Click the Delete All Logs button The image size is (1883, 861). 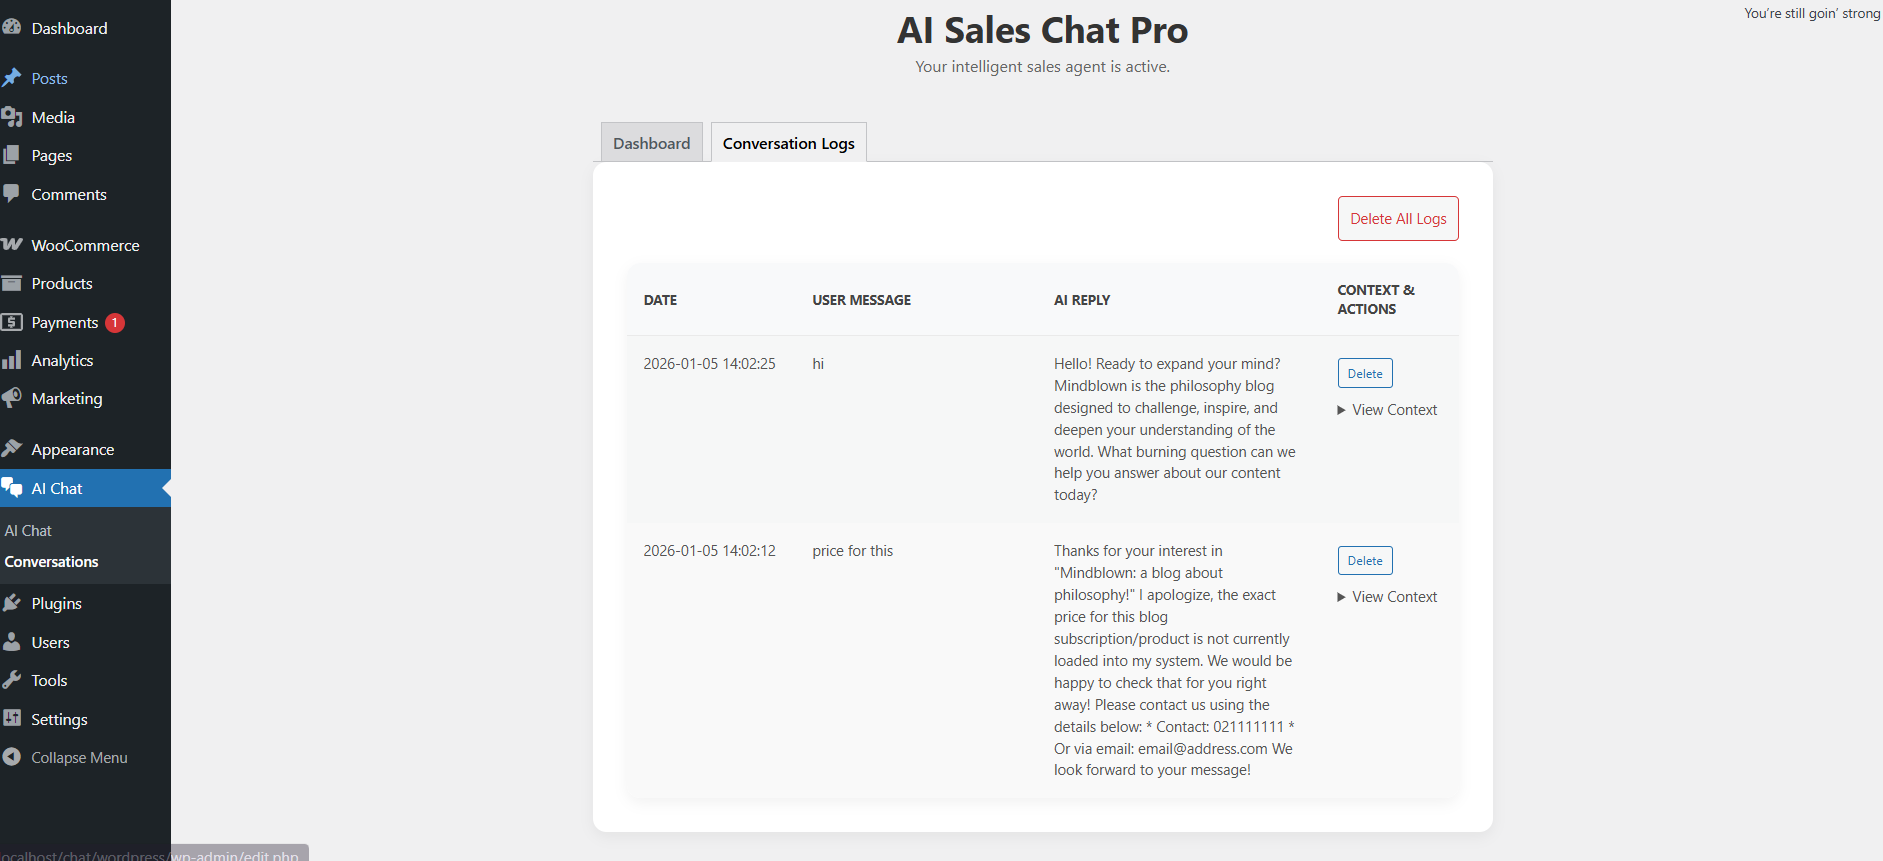tap(1398, 218)
